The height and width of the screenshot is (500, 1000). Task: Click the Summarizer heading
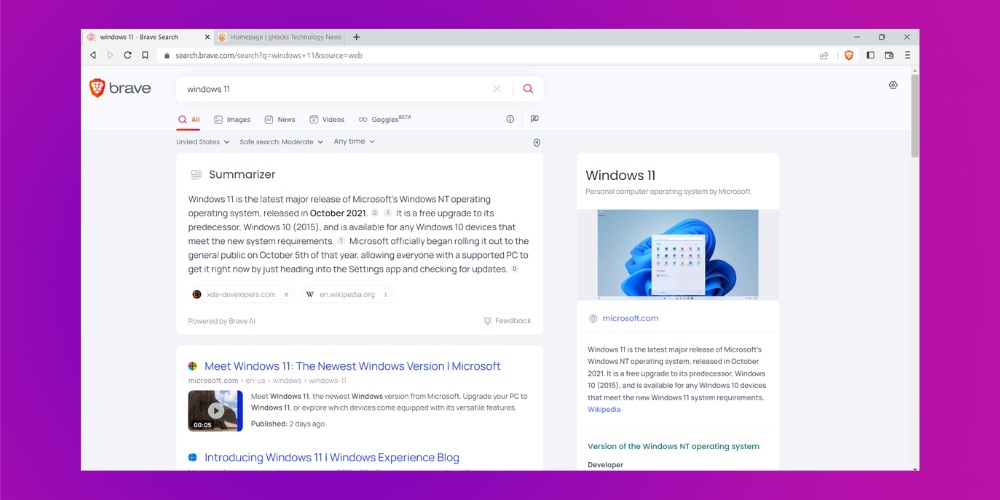click(242, 175)
